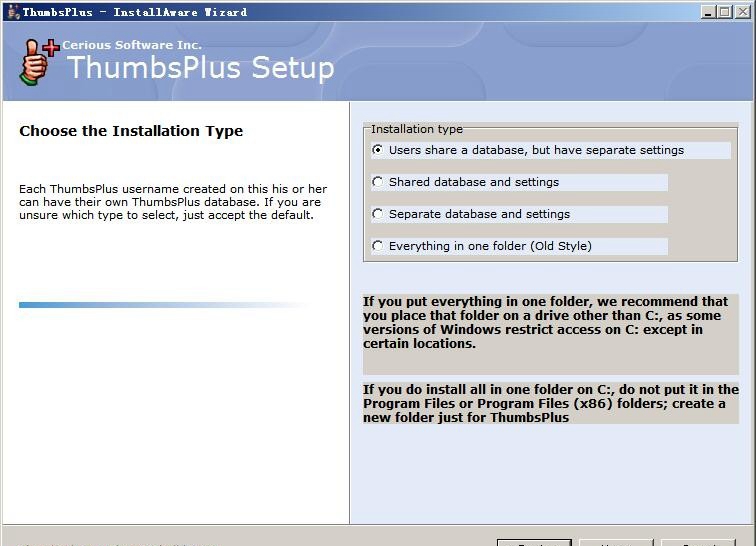Viewport: 756px width, 546px height.
Task: Click the 'Choose the Installation Type' heading
Action: coord(131,131)
